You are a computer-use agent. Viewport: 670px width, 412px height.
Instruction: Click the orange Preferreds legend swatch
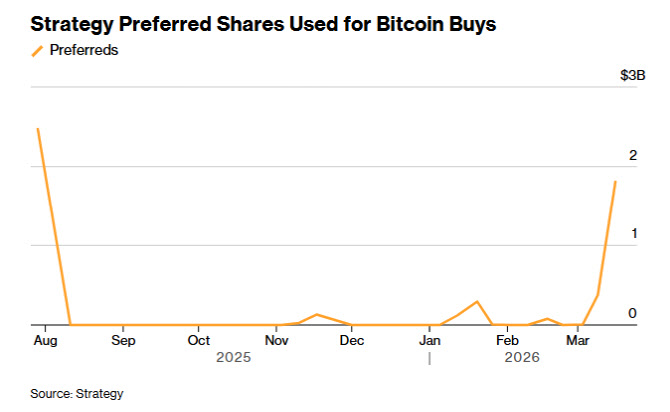37,51
